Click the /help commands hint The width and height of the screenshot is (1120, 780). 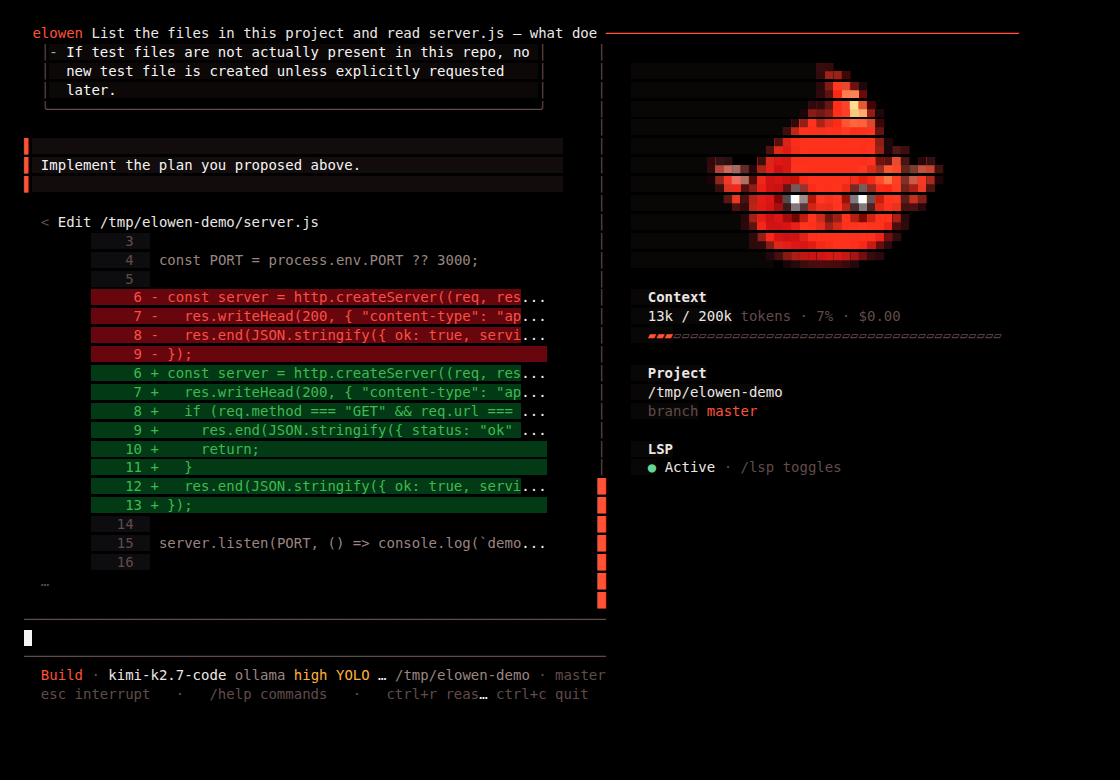[268, 694]
